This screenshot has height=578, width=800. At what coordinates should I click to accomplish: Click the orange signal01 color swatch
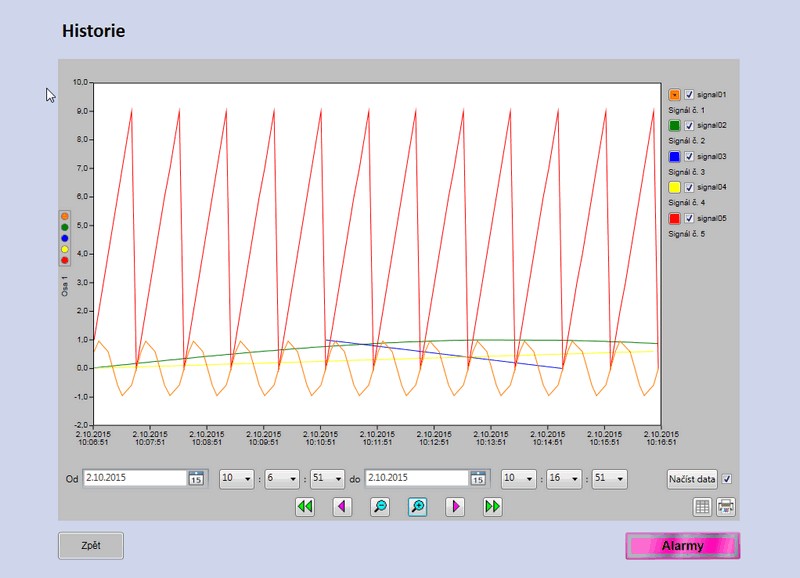pos(674,94)
